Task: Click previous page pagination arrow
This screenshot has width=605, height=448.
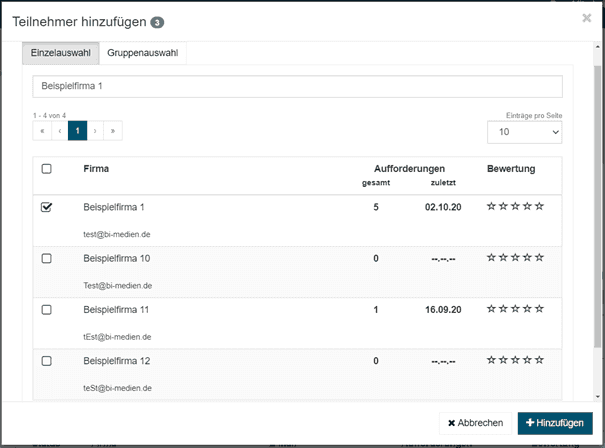Action: point(59,131)
